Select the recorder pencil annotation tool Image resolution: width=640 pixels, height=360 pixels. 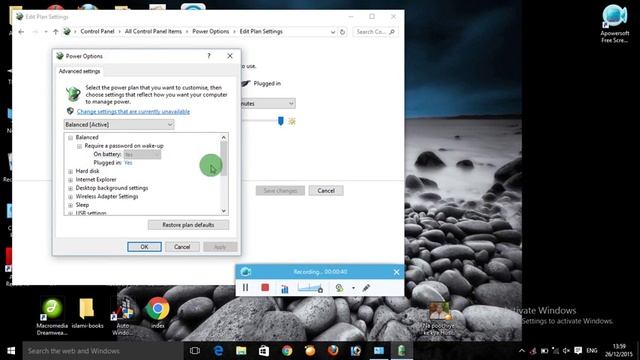366,288
